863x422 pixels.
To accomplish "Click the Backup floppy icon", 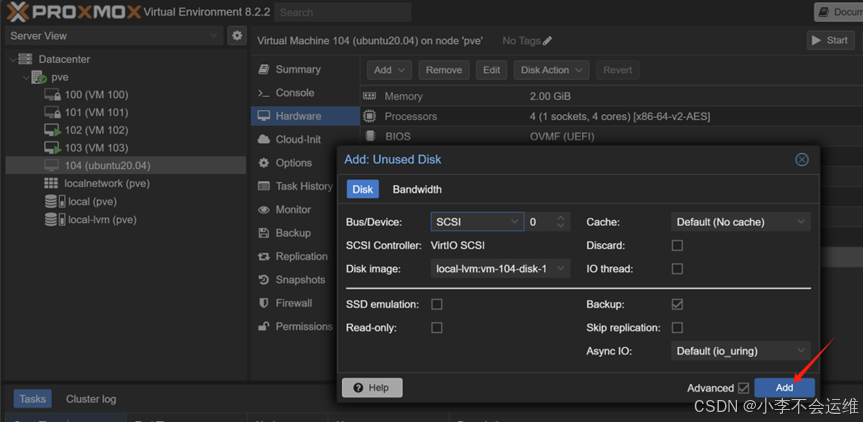I will [x=264, y=233].
